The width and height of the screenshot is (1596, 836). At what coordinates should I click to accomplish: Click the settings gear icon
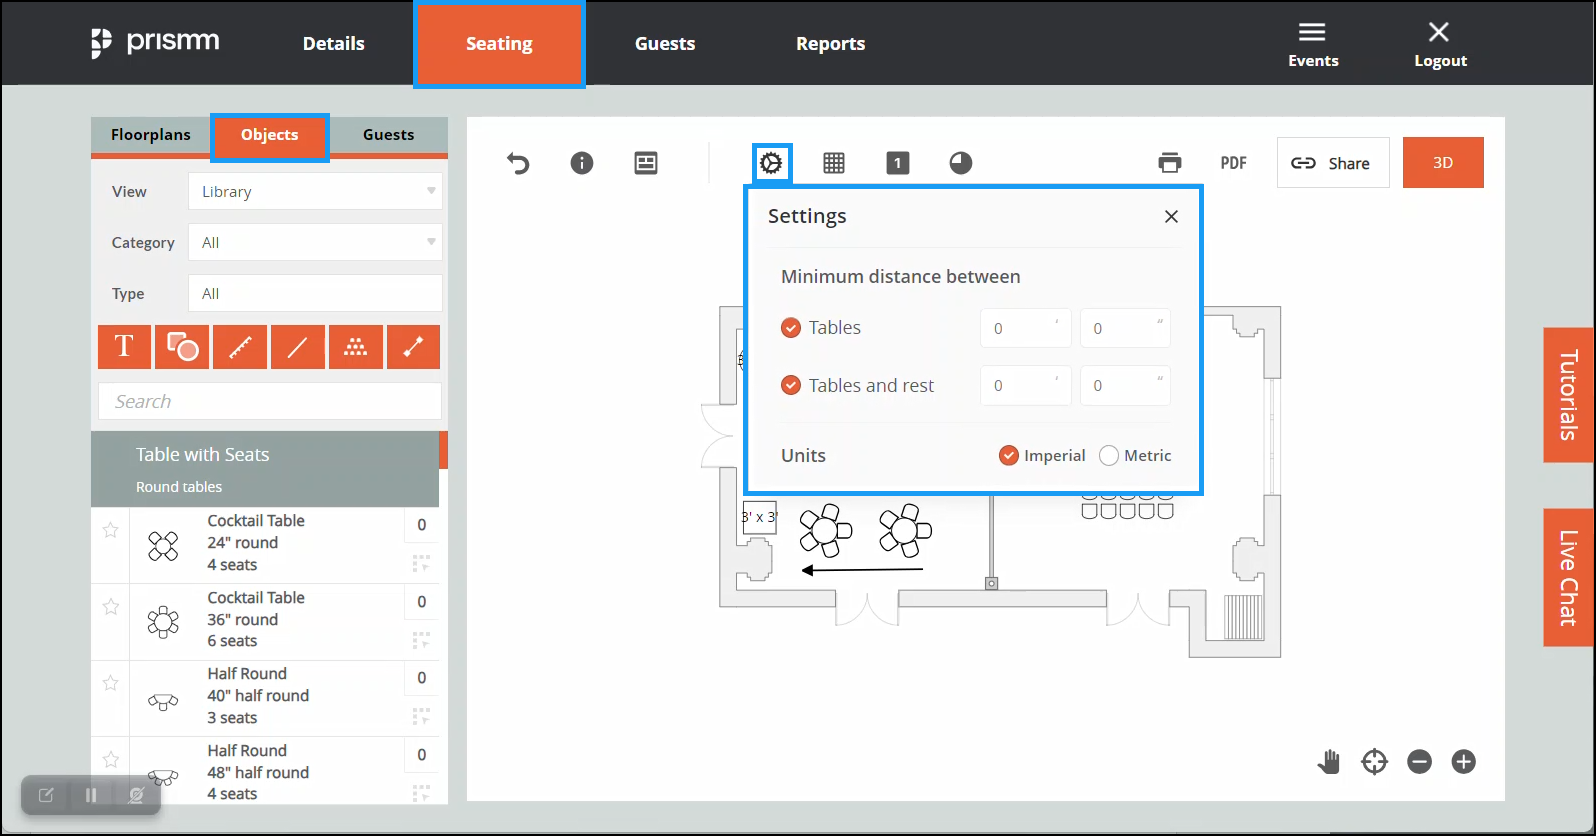[x=771, y=163]
